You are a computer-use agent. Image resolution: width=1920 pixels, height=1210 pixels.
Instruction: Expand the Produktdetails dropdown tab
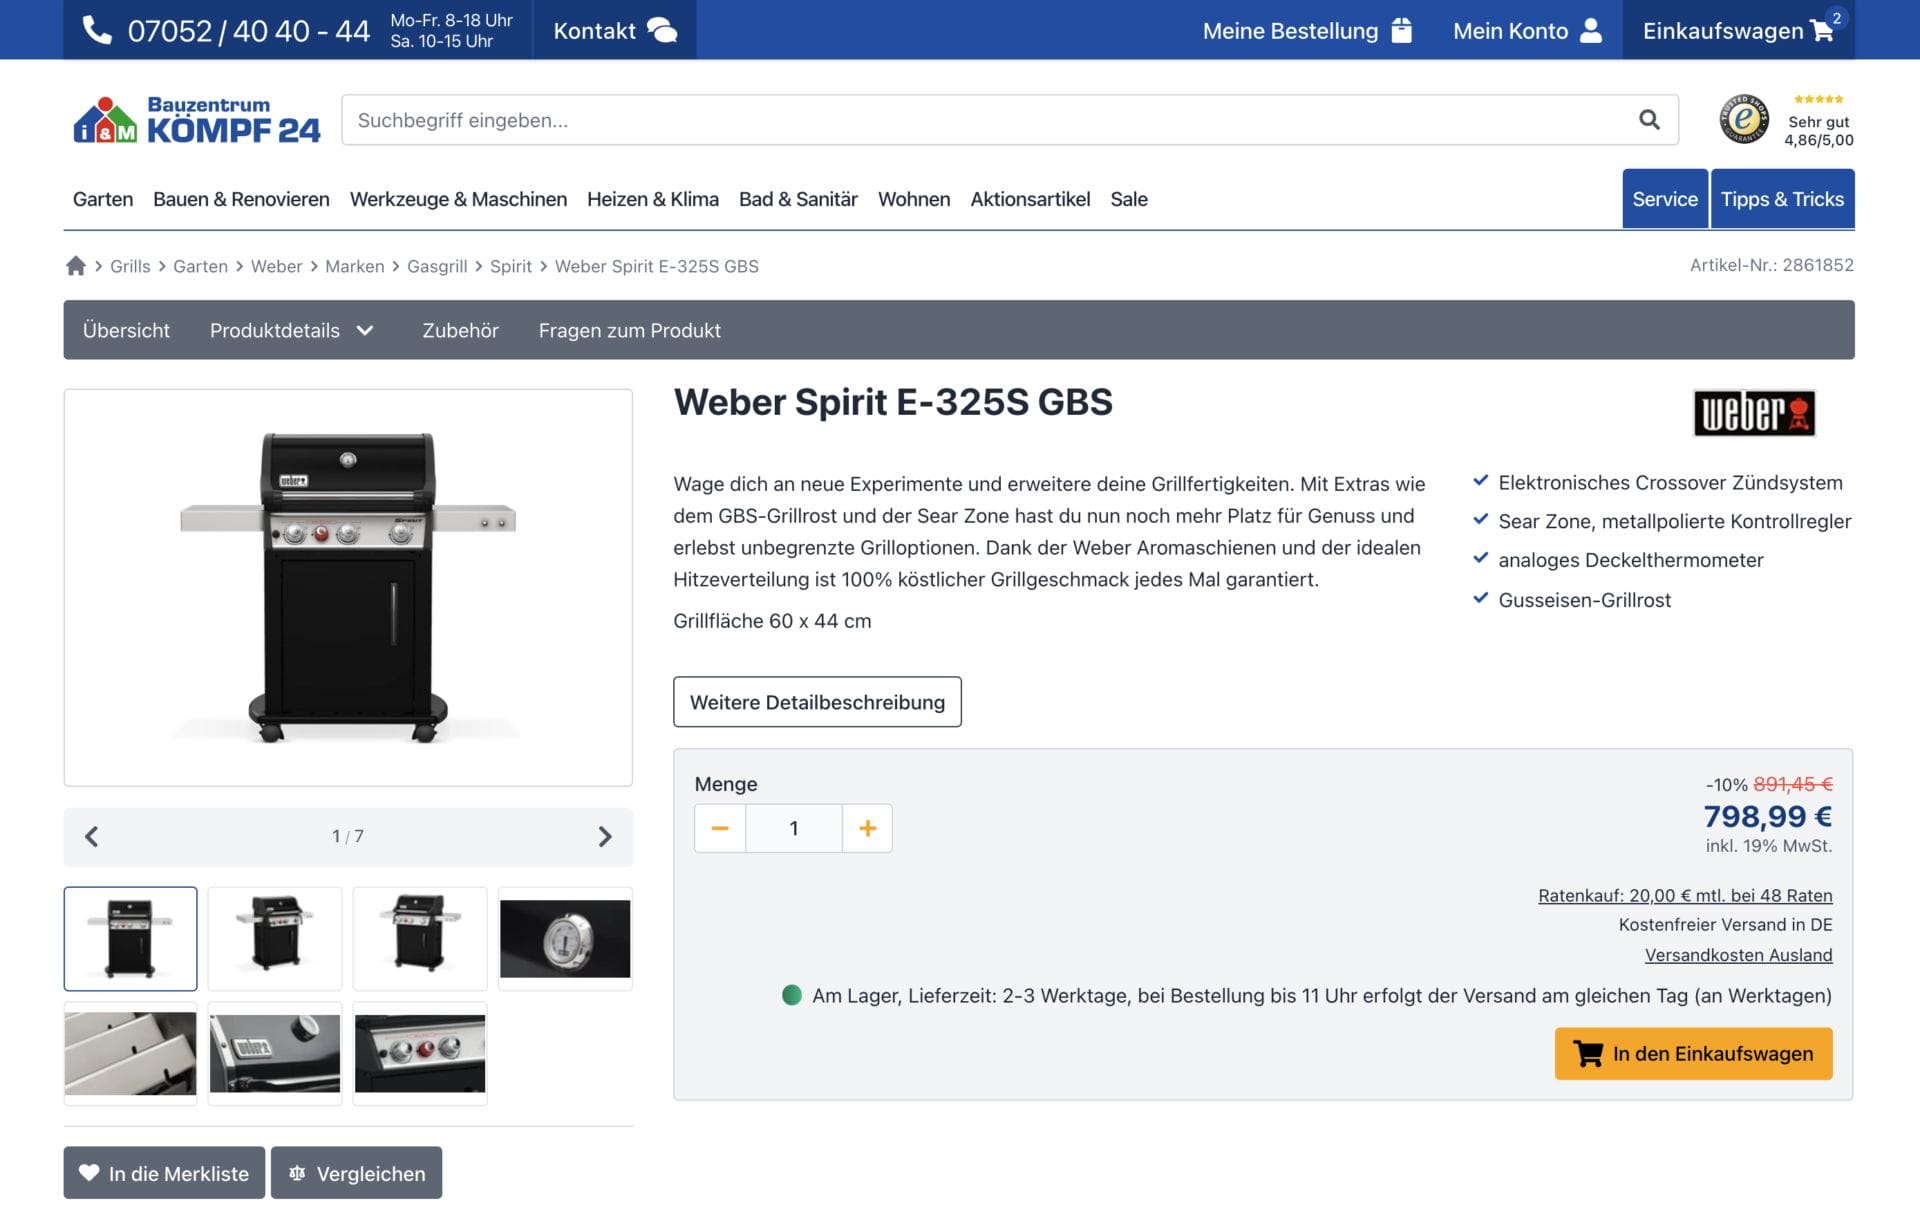pos(288,330)
